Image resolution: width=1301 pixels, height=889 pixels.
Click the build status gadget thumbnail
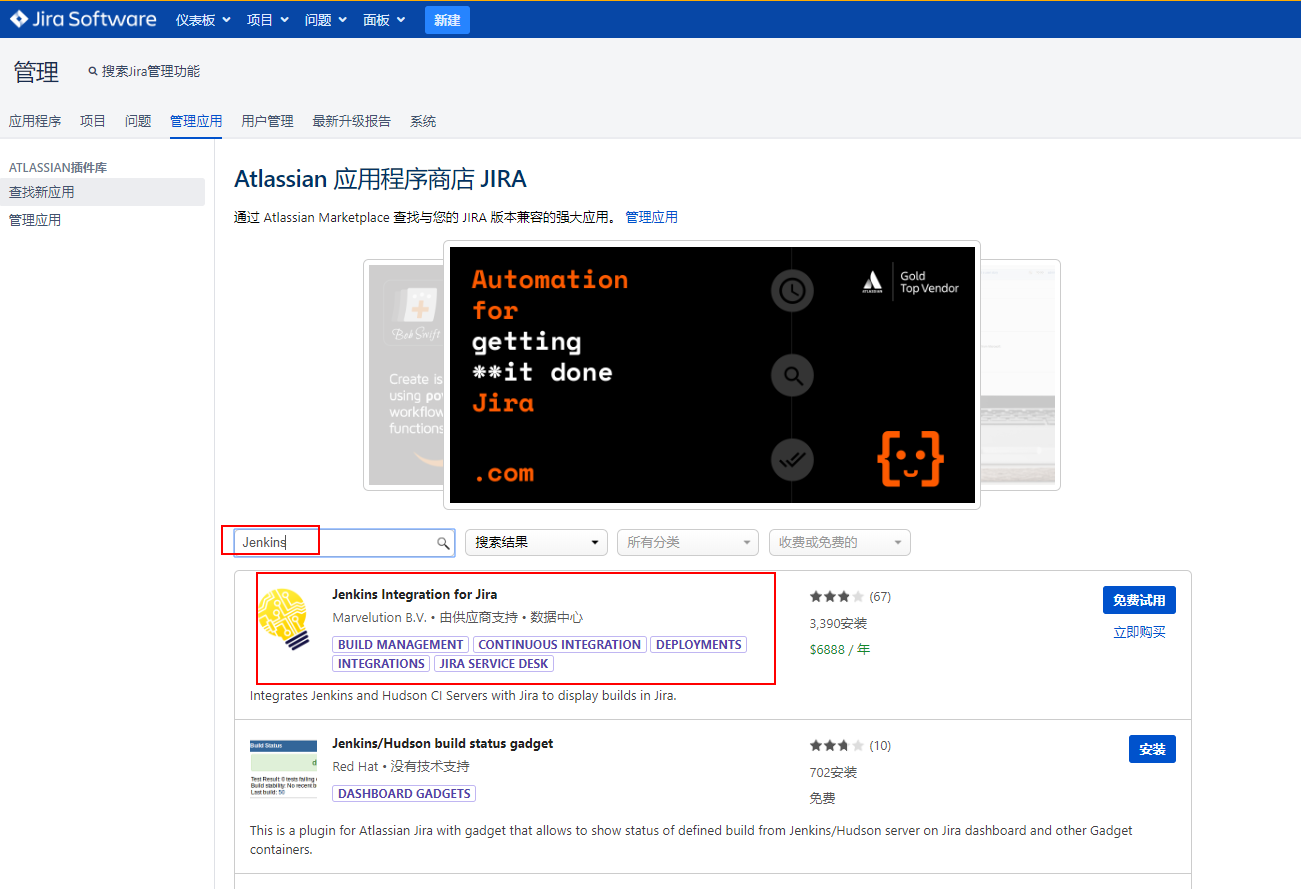click(283, 768)
